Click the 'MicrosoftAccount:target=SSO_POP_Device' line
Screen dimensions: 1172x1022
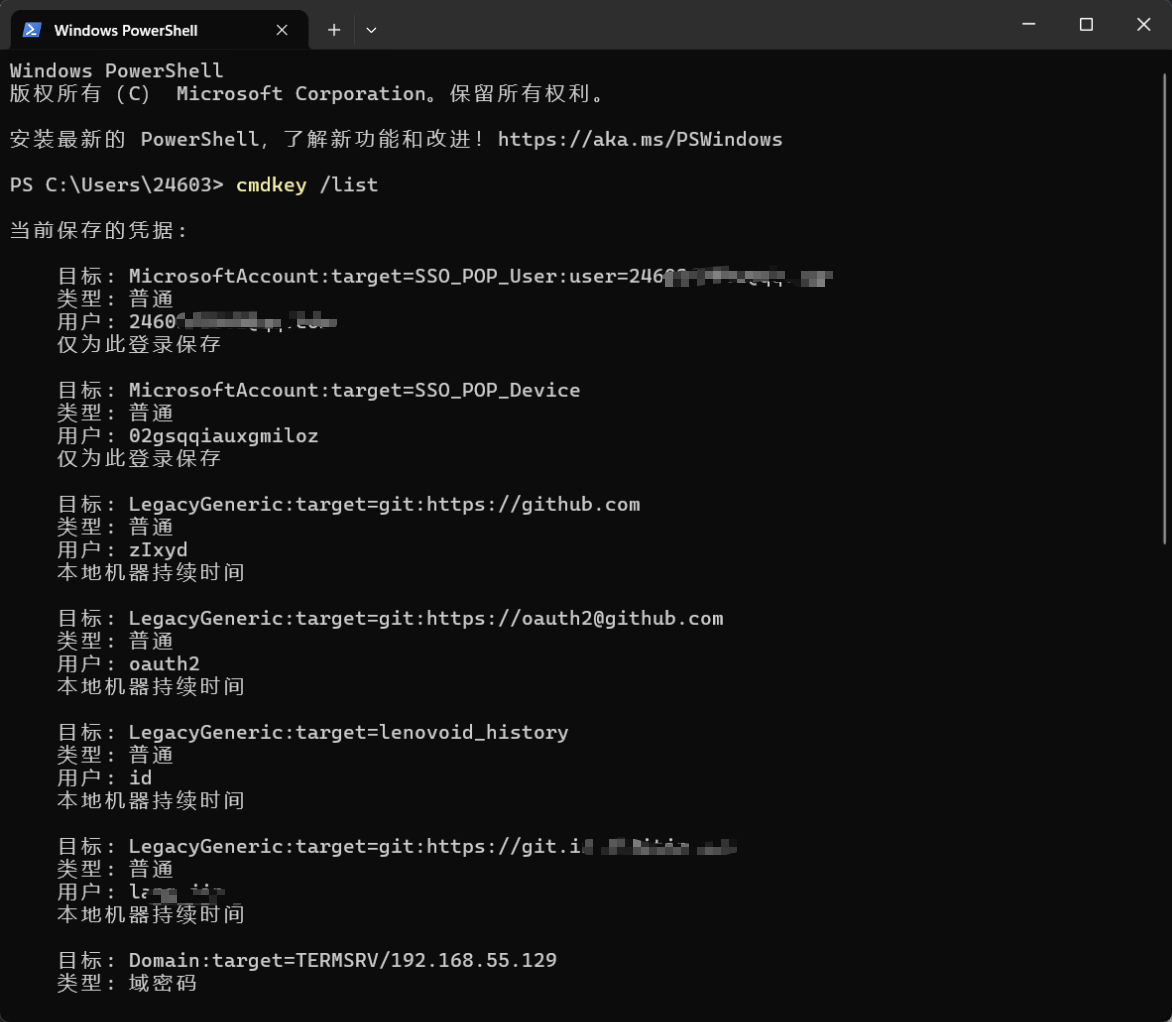tap(318, 390)
